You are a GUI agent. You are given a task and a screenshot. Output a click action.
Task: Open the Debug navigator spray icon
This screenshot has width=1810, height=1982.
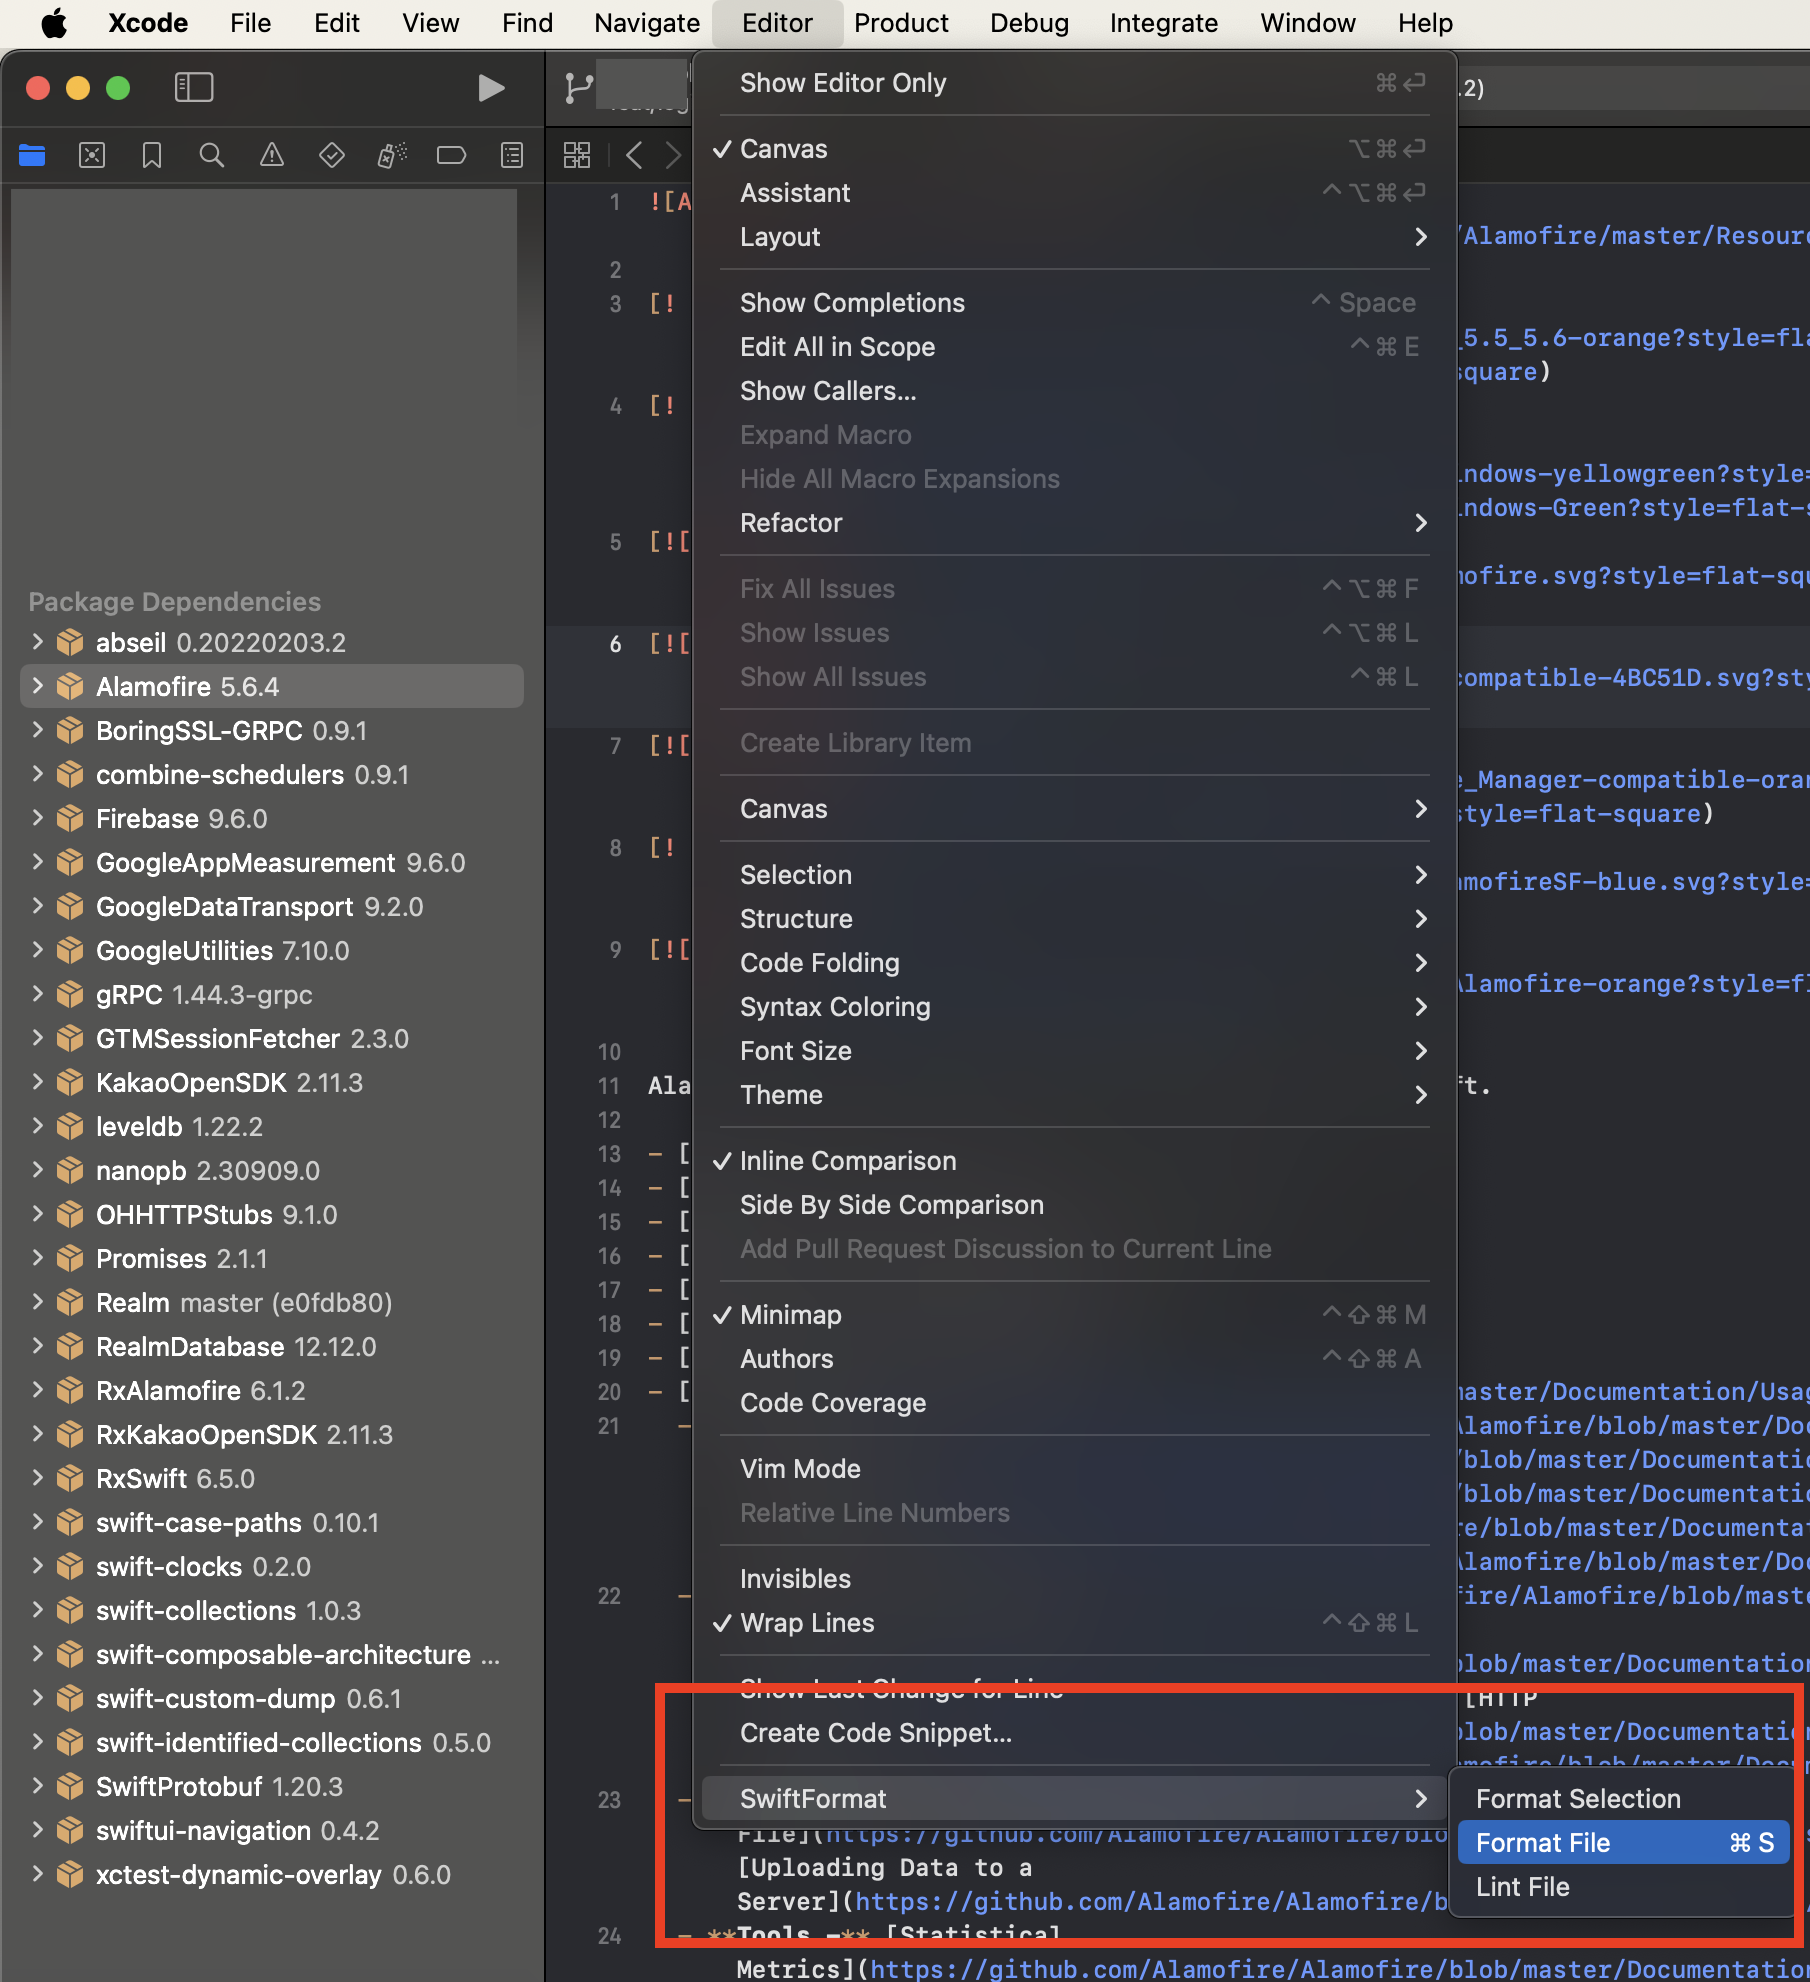pos(392,155)
